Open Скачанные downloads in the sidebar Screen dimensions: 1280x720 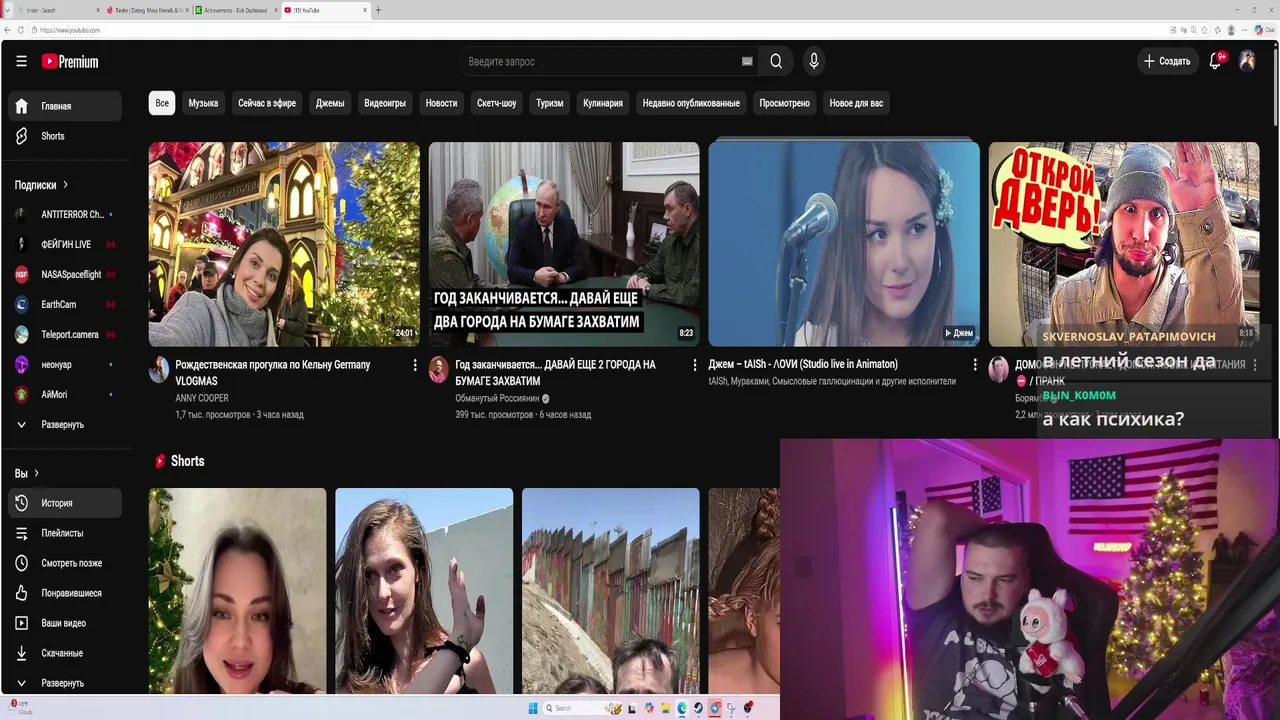tap(66, 653)
